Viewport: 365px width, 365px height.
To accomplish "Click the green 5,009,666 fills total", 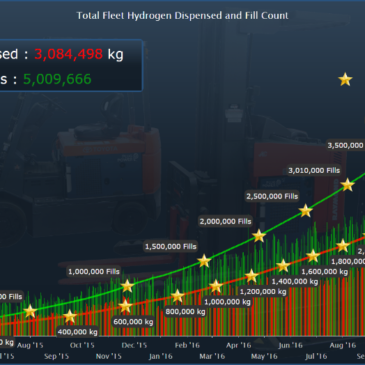I will coord(57,79).
